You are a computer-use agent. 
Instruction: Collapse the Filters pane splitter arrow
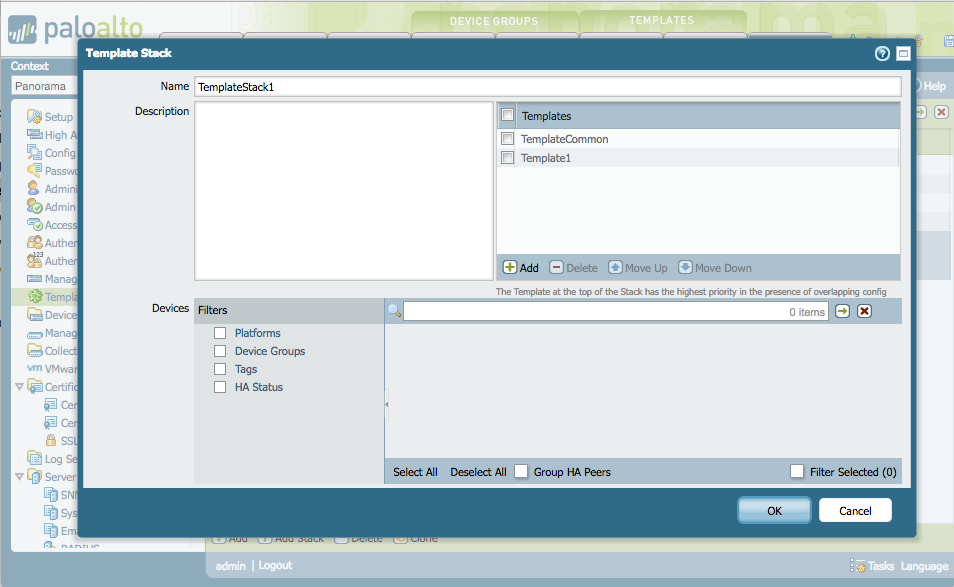386,404
